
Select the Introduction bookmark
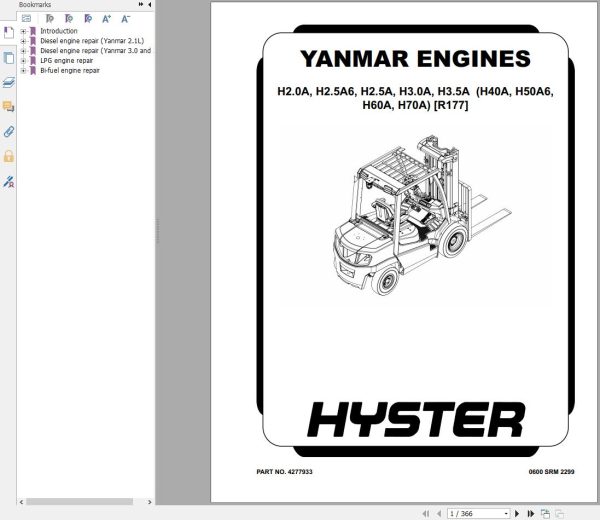pos(59,31)
